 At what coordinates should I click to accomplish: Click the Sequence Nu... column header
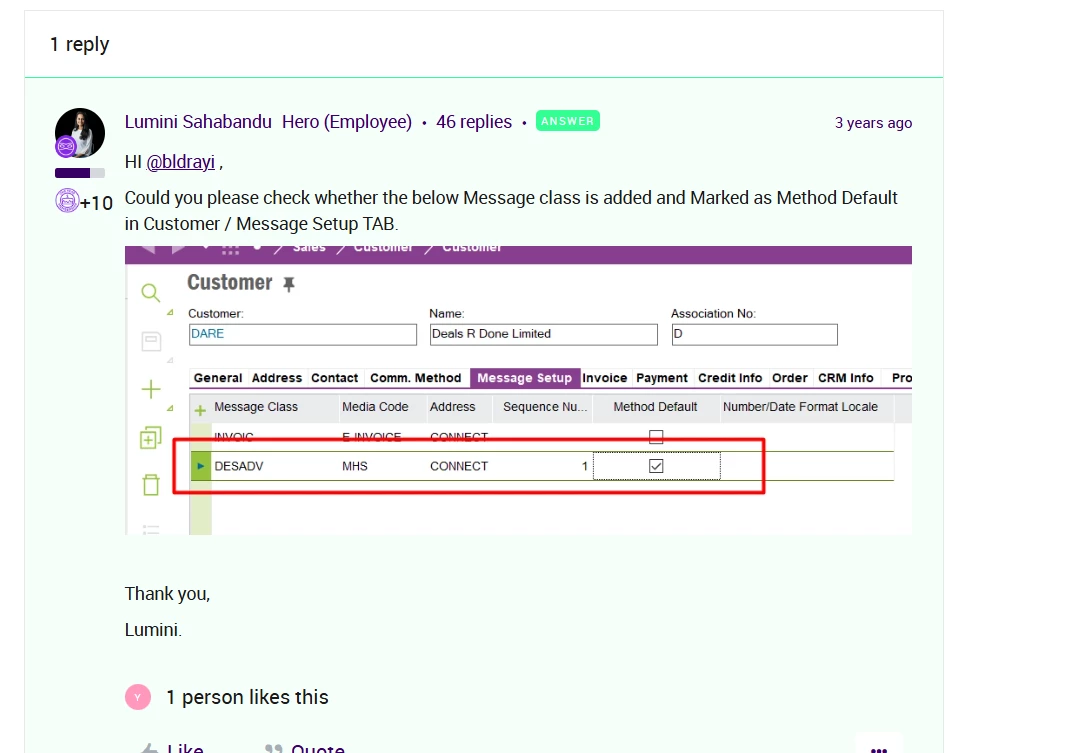(544, 407)
